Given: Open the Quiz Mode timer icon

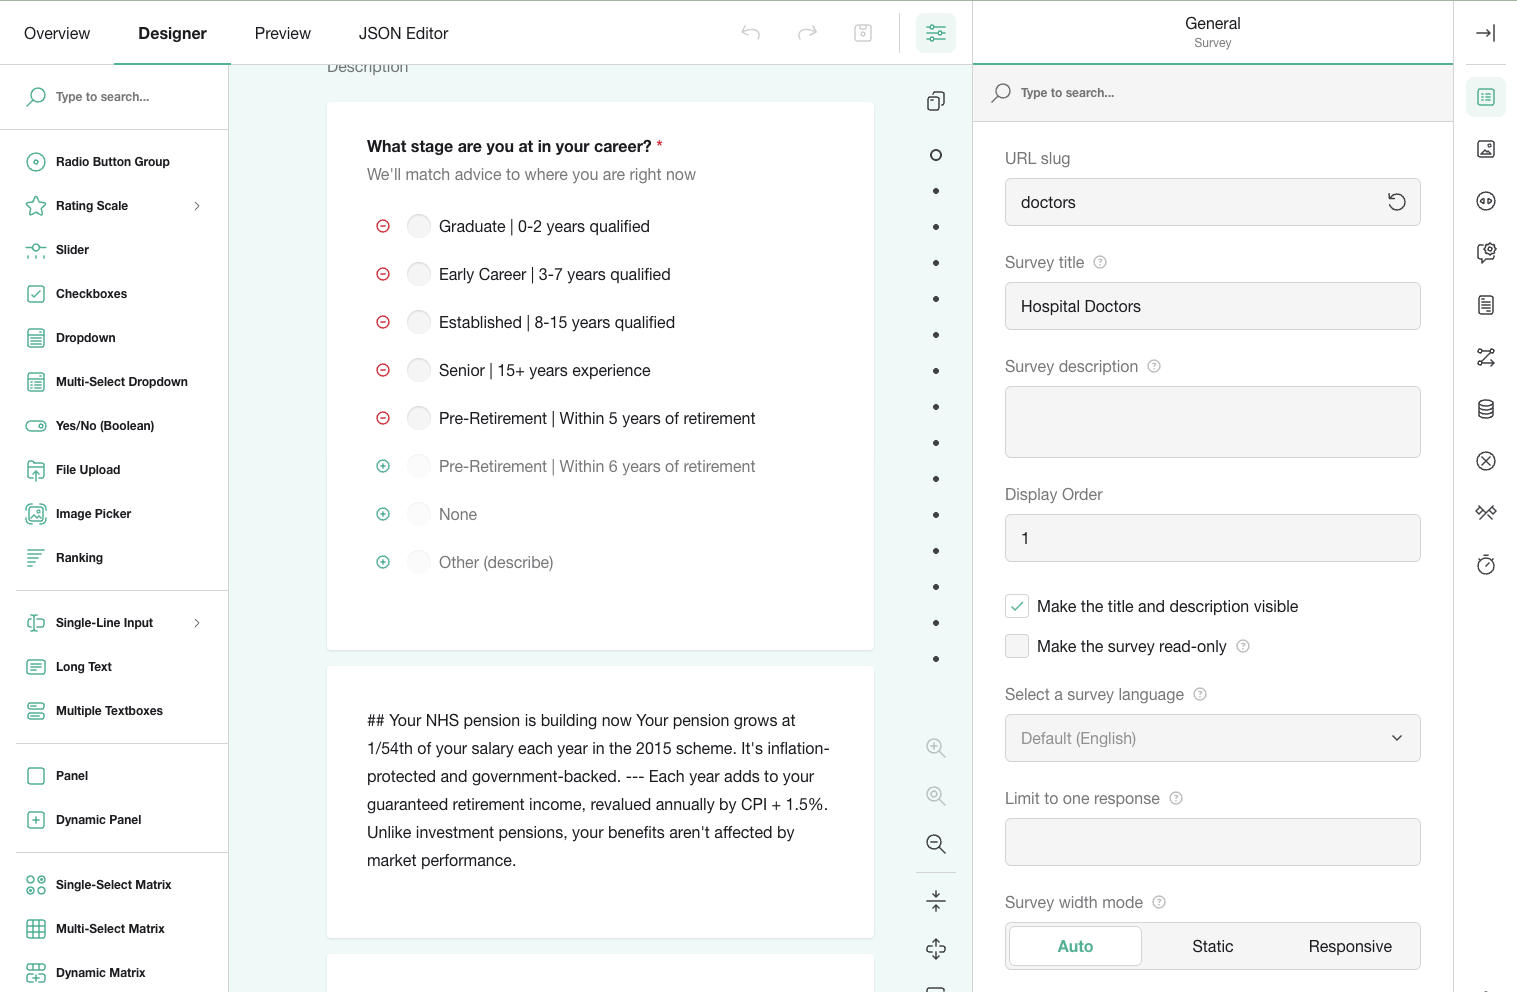Looking at the screenshot, I should (x=1486, y=565).
